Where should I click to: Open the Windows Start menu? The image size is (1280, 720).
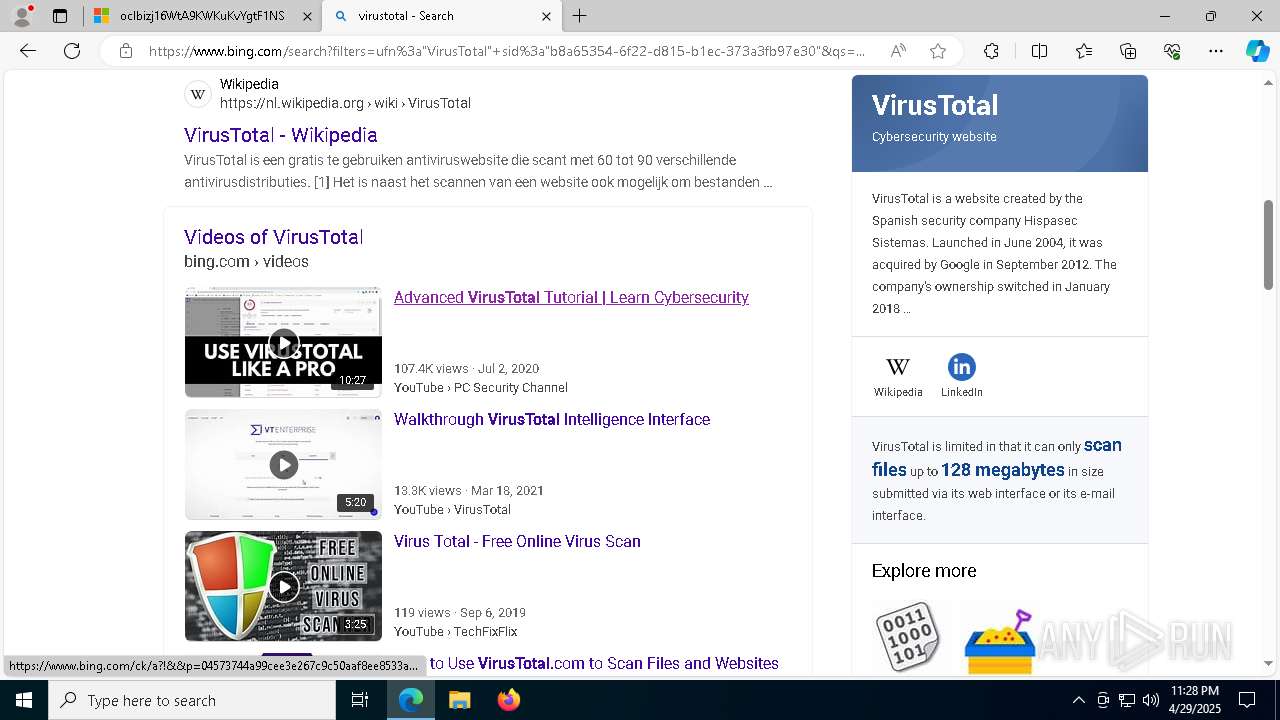24,700
